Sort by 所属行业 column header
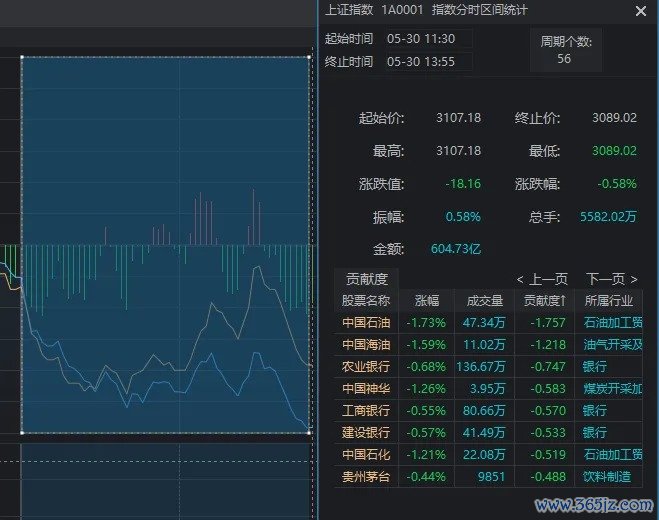 [609, 301]
